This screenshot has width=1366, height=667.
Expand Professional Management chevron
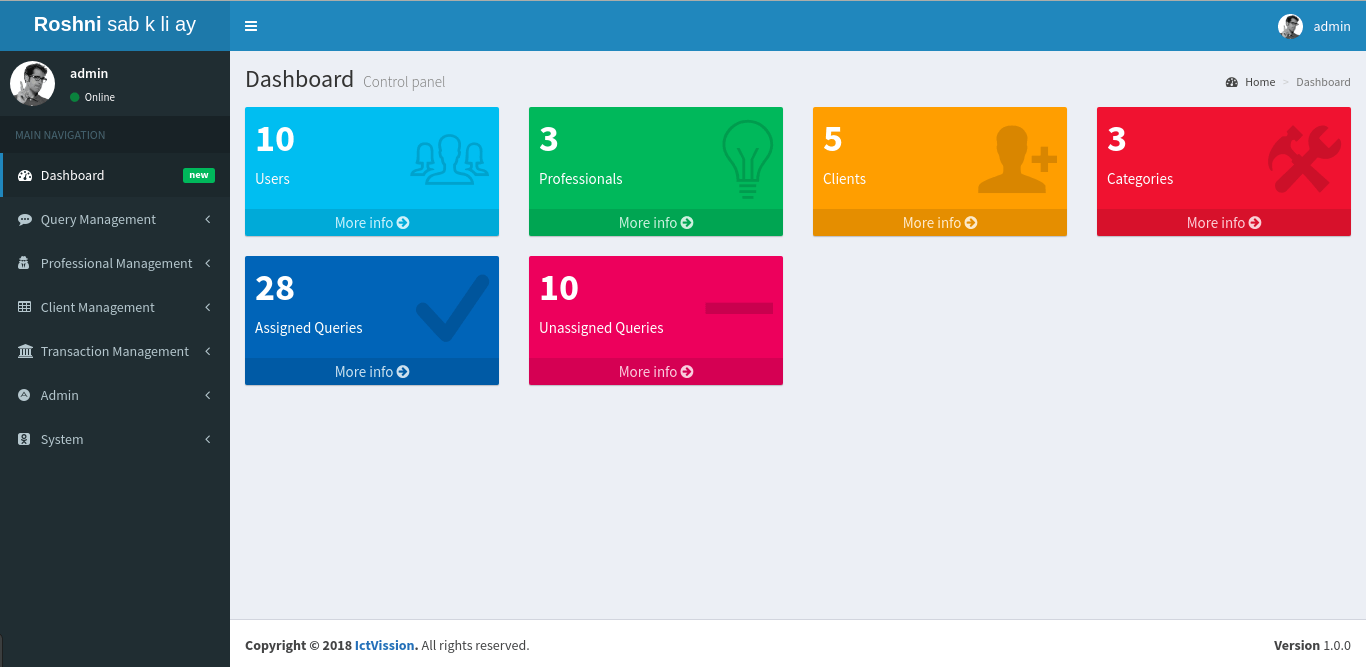pyautogui.click(x=208, y=263)
